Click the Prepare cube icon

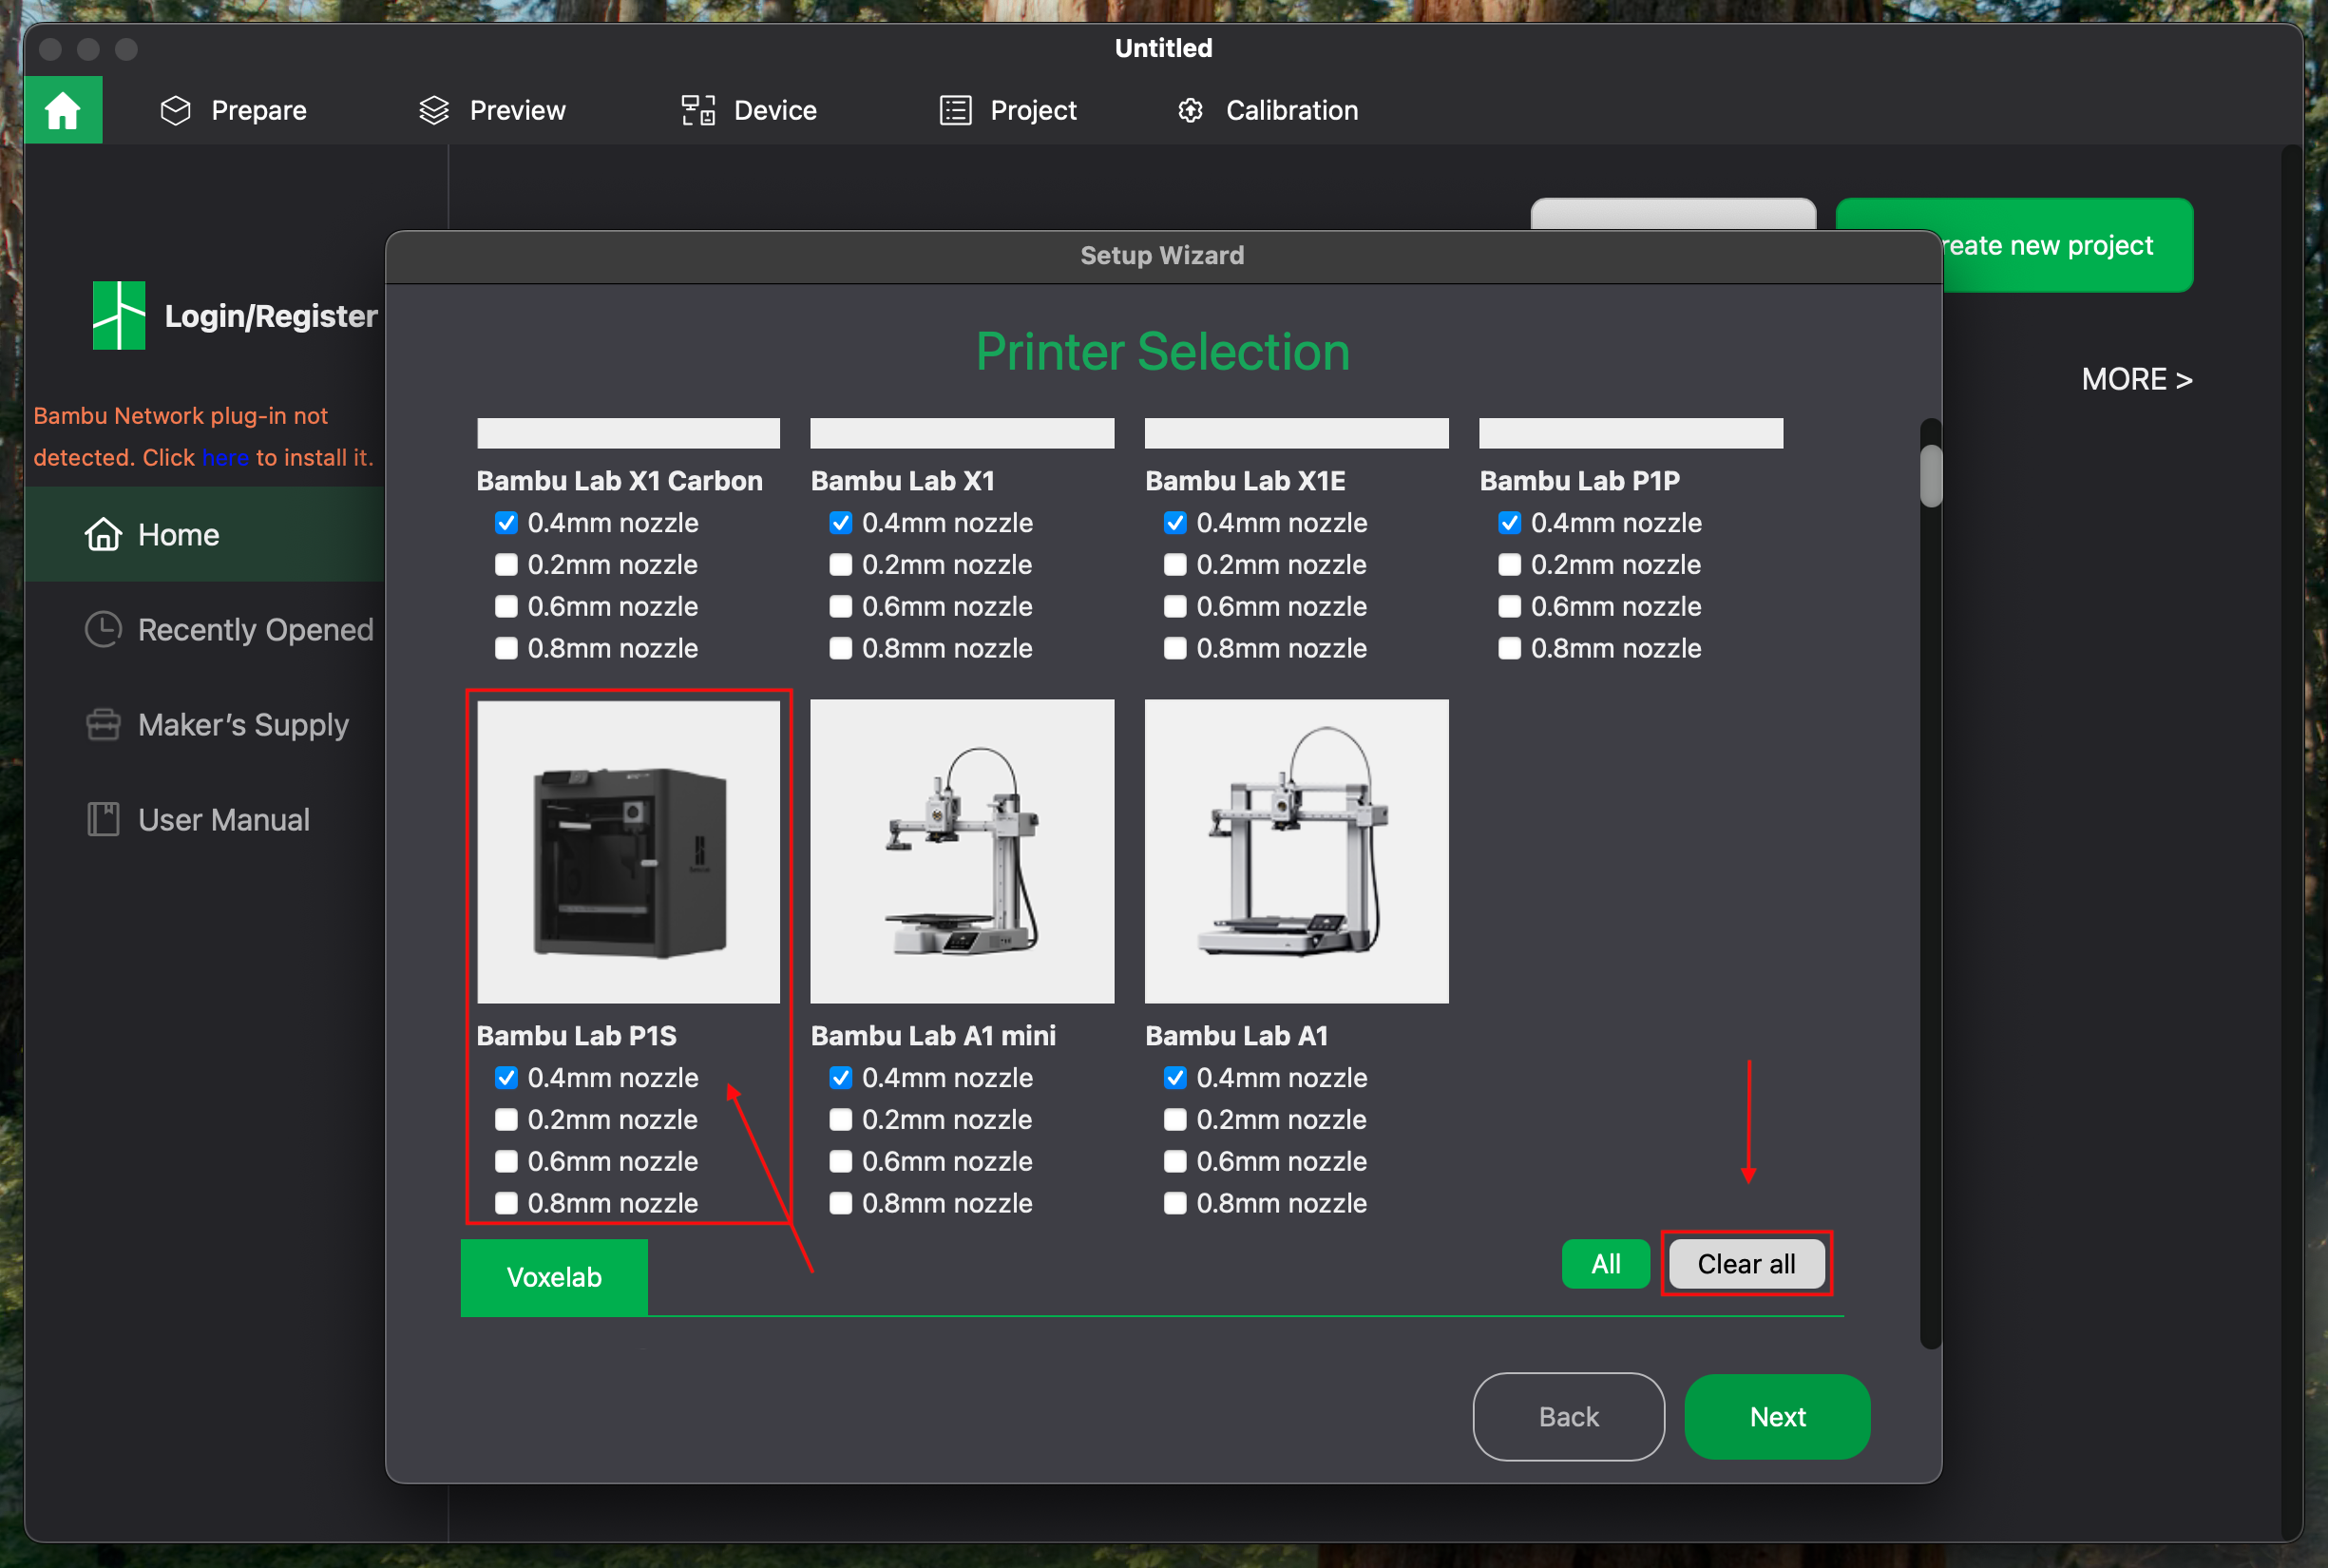(175, 110)
